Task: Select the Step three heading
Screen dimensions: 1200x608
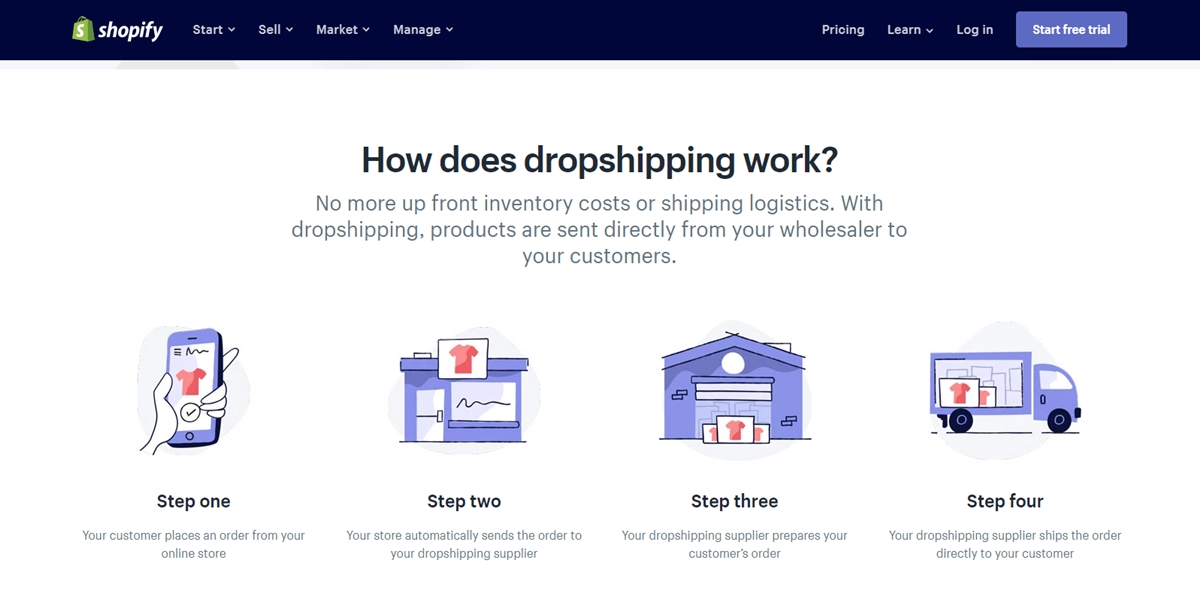Action: pos(735,501)
